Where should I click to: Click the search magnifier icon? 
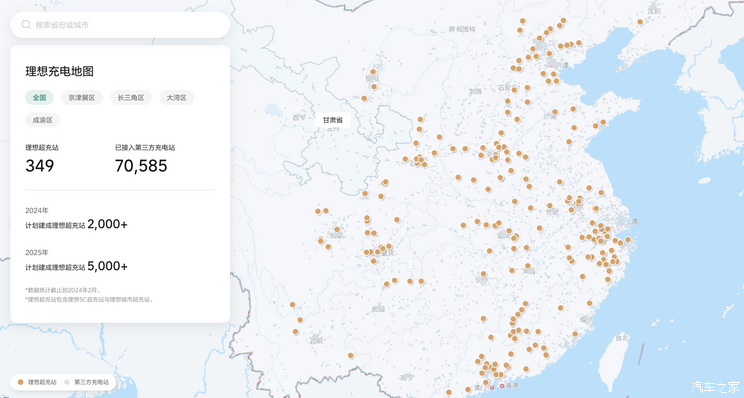pos(26,25)
